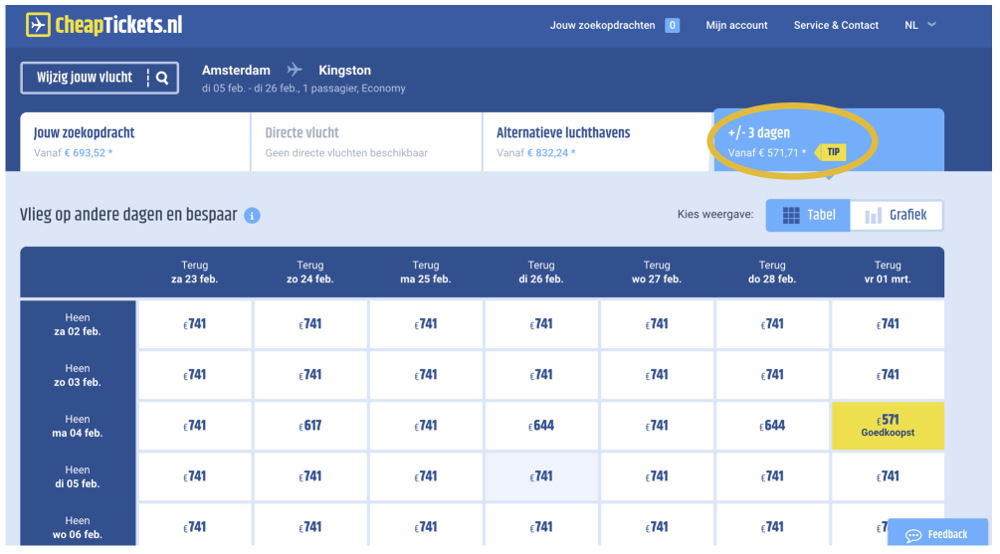Open the NL language dropdown
Screen dimensions: 1000x554
pos(920,26)
